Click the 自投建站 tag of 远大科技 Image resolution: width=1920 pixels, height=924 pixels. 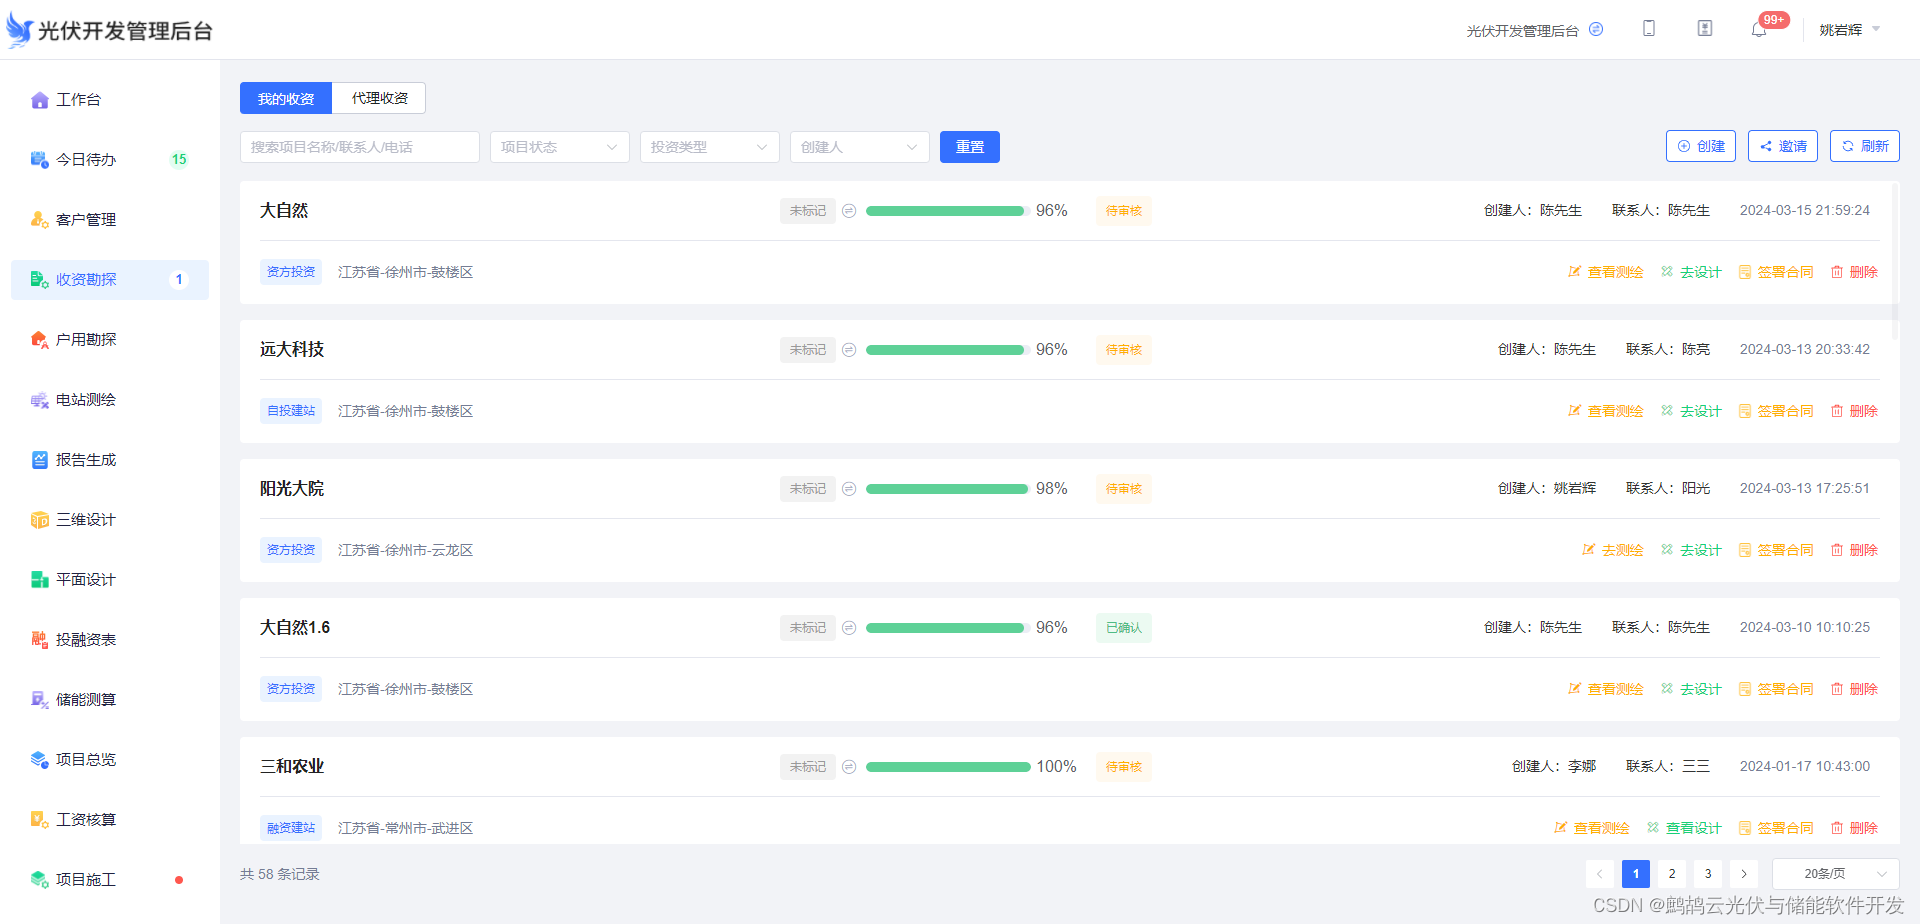coord(291,411)
